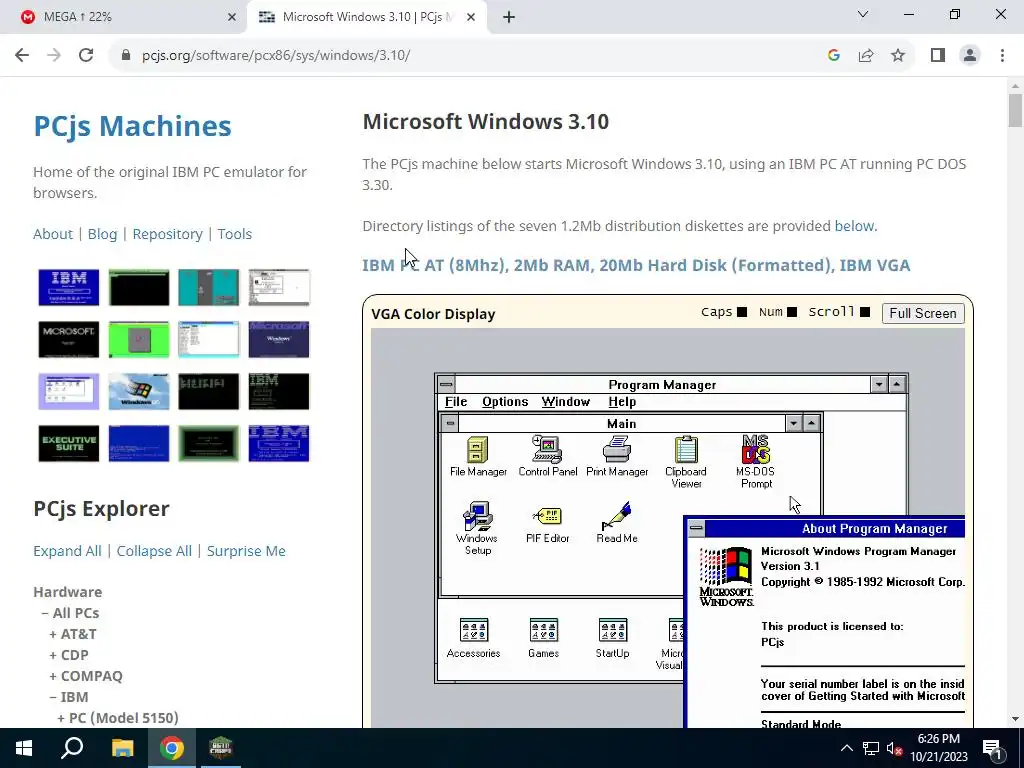Click page vertical scrollbar thumb

pyautogui.click(x=1015, y=110)
